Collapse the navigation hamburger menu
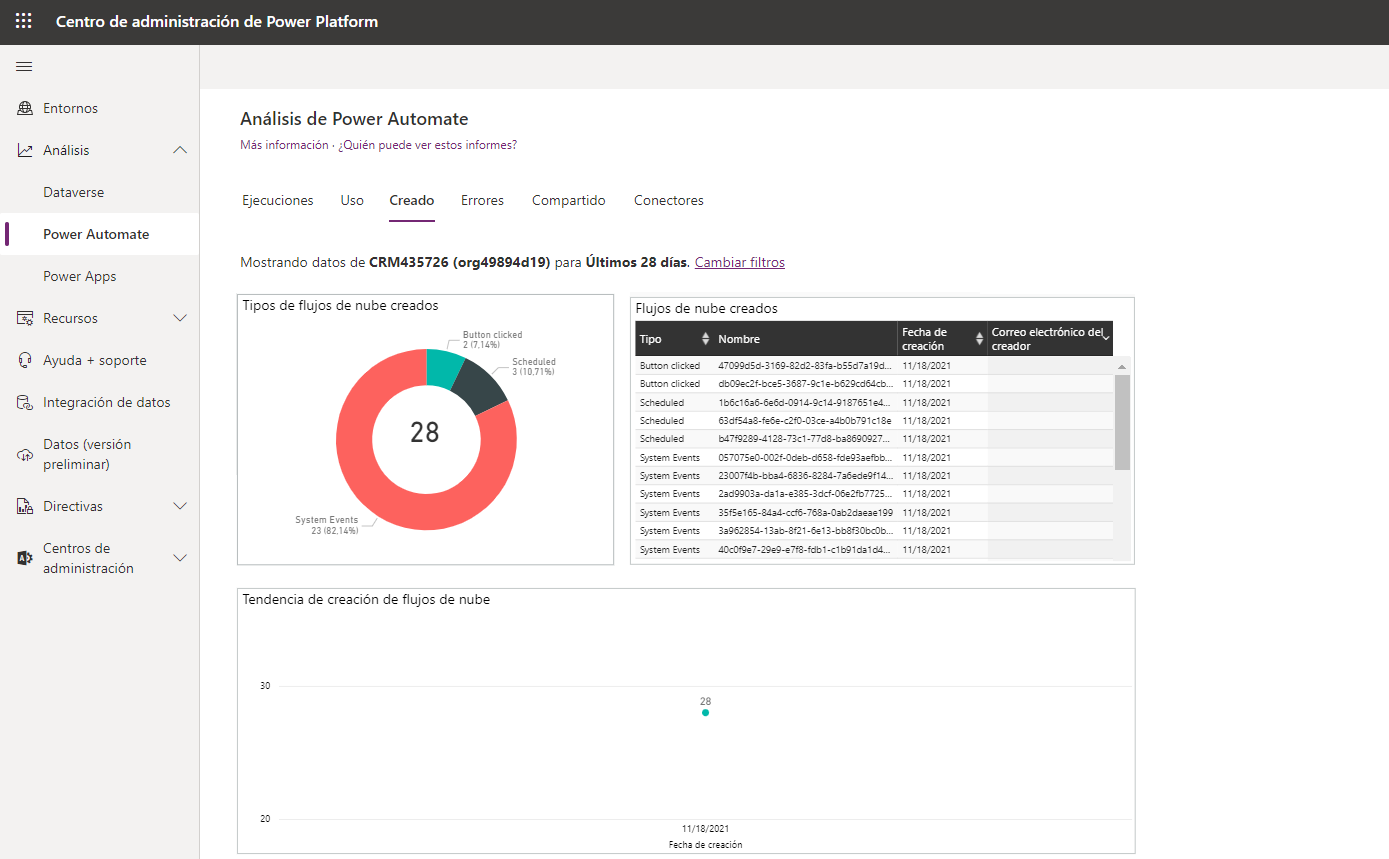Screen dimensions: 1389x859 (24, 67)
